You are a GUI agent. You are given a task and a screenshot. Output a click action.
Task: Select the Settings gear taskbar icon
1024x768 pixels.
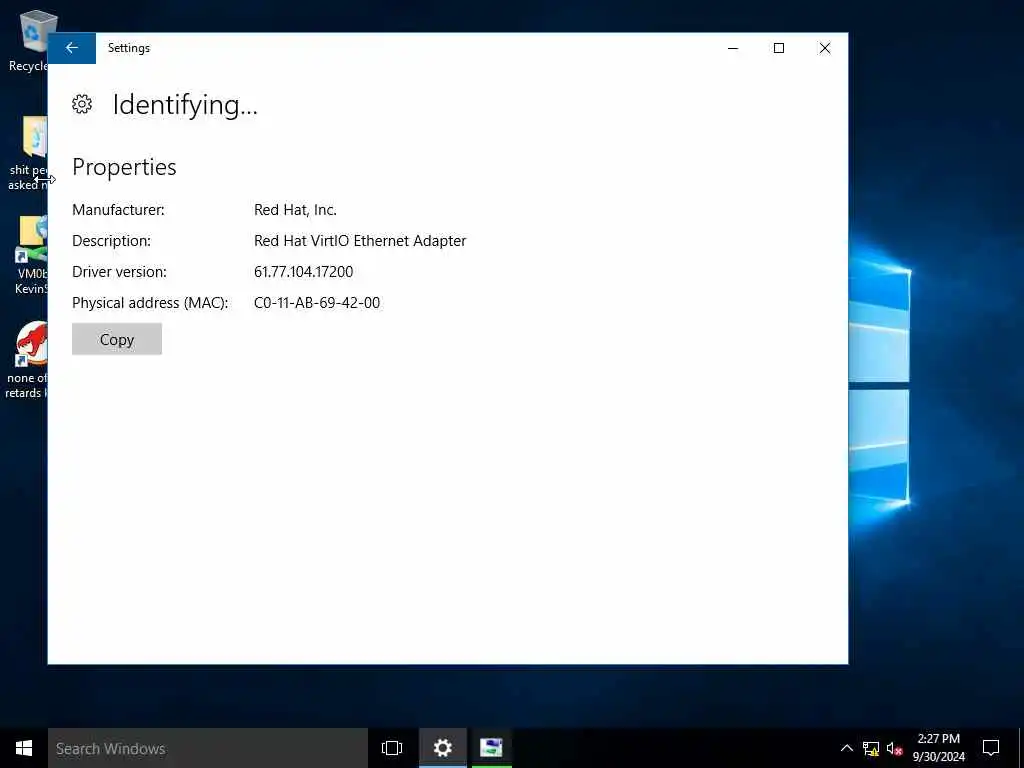pyautogui.click(x=442, y=748)
